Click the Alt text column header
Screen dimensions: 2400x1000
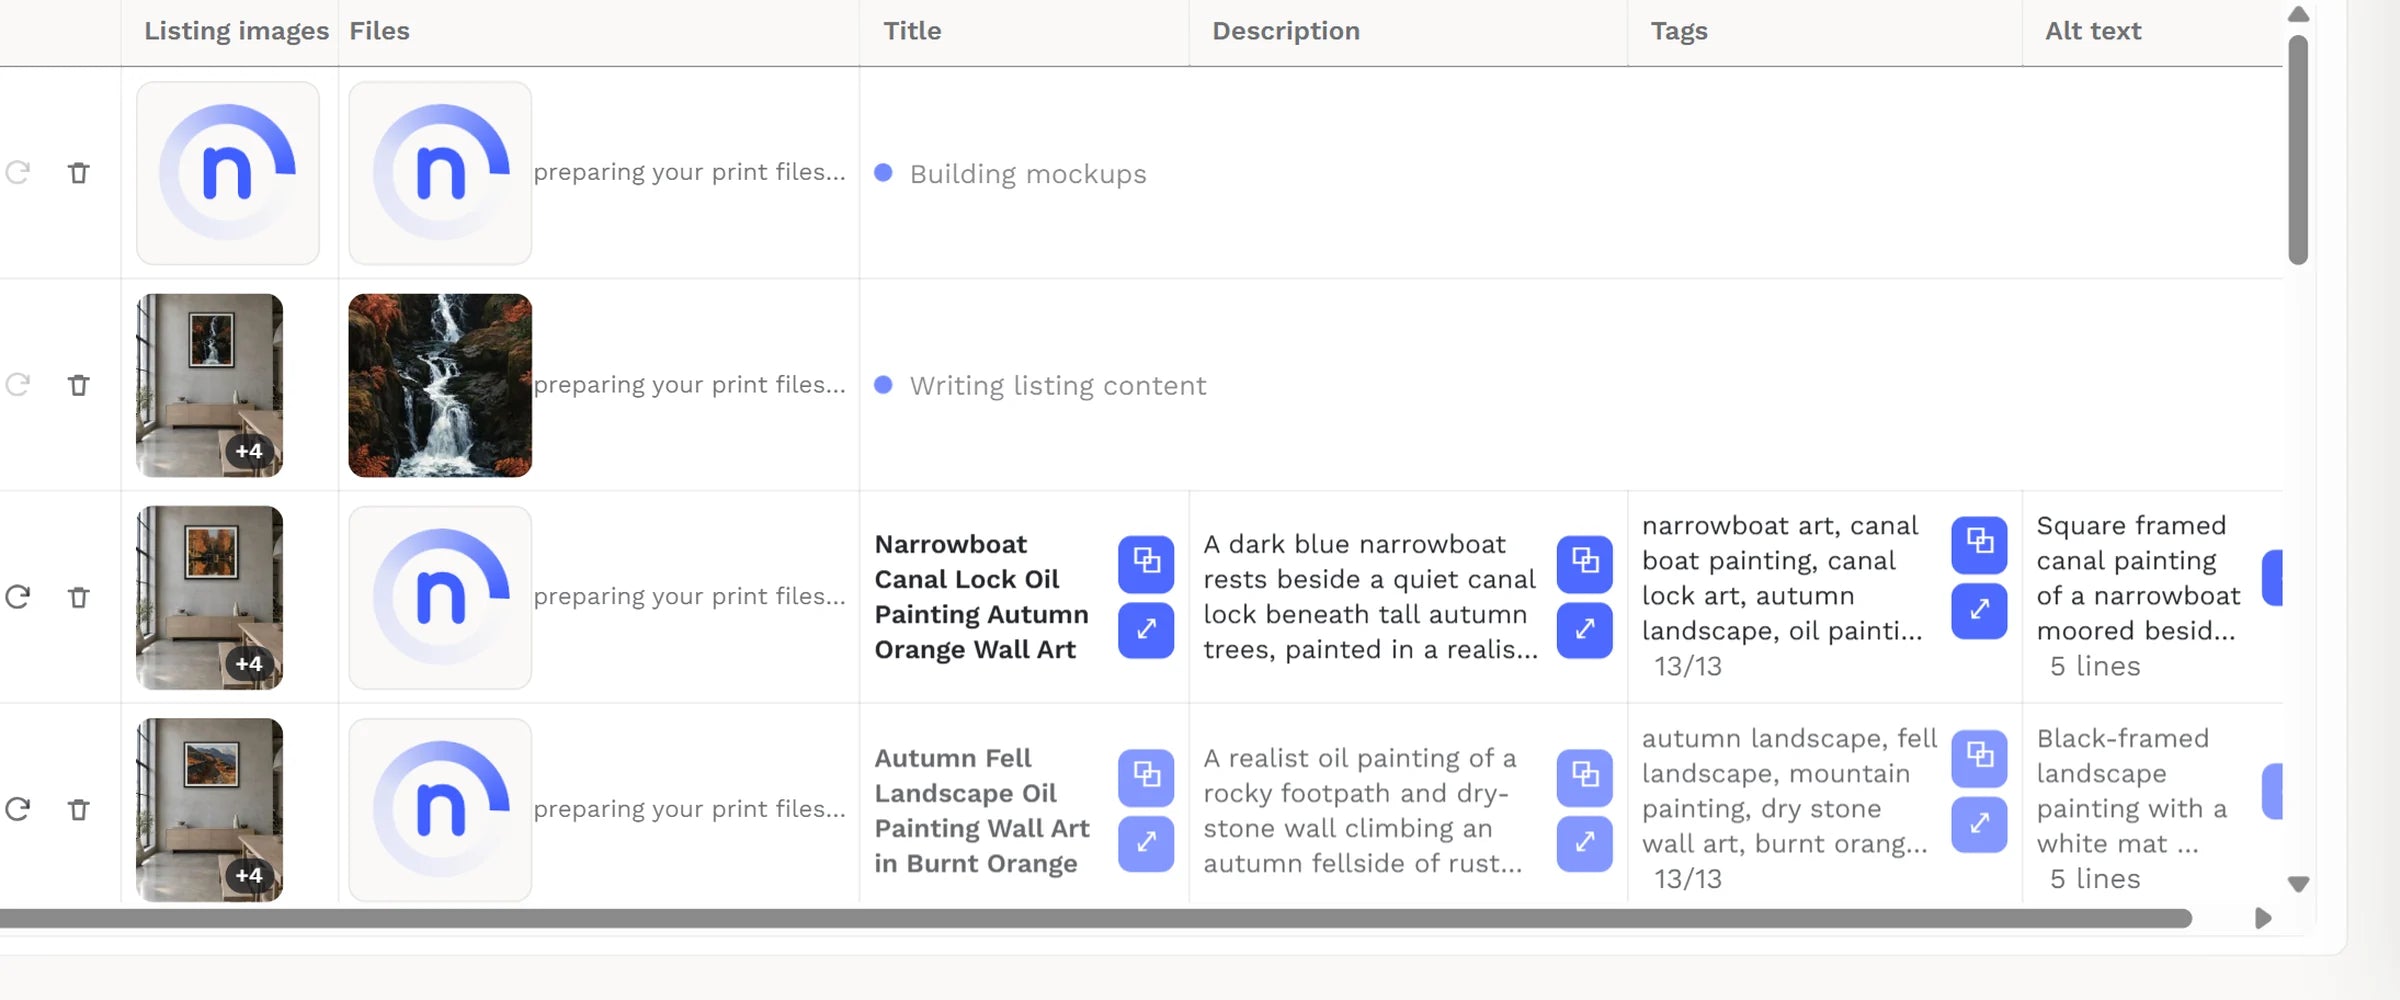coord(2093,31)
